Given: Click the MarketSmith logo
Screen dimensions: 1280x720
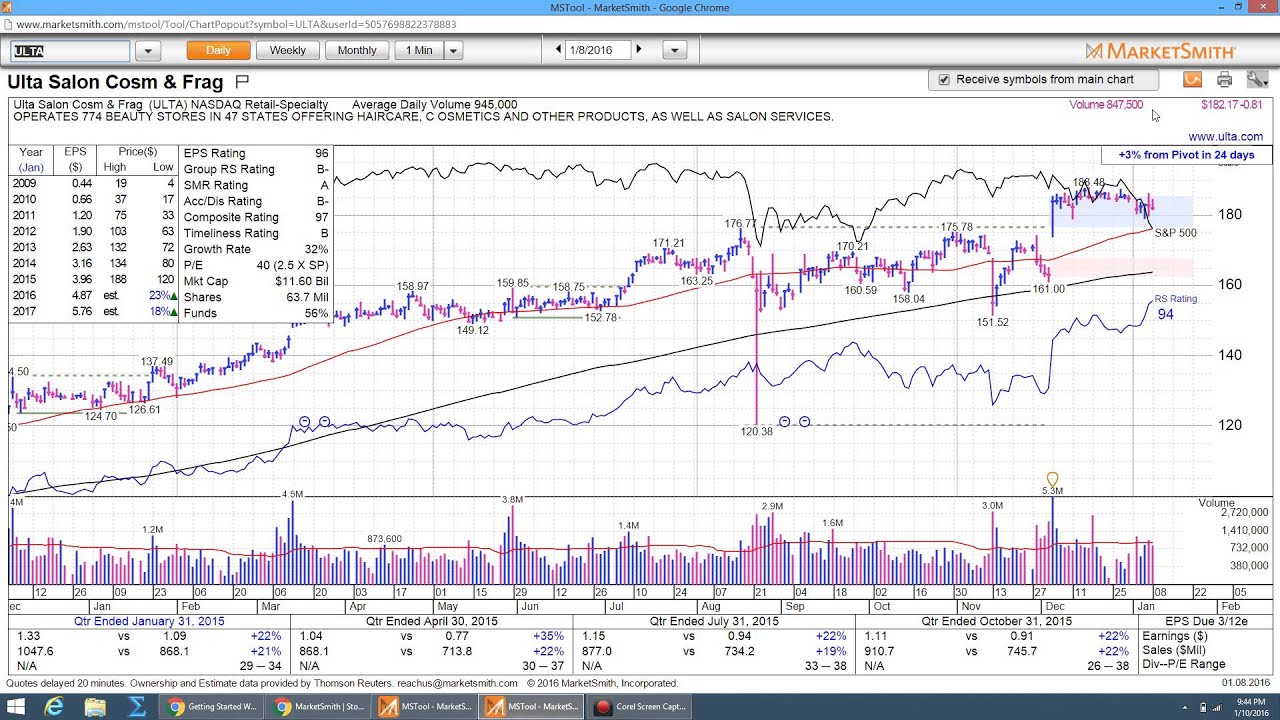Looking at the screenshot, I should 1161,51.
